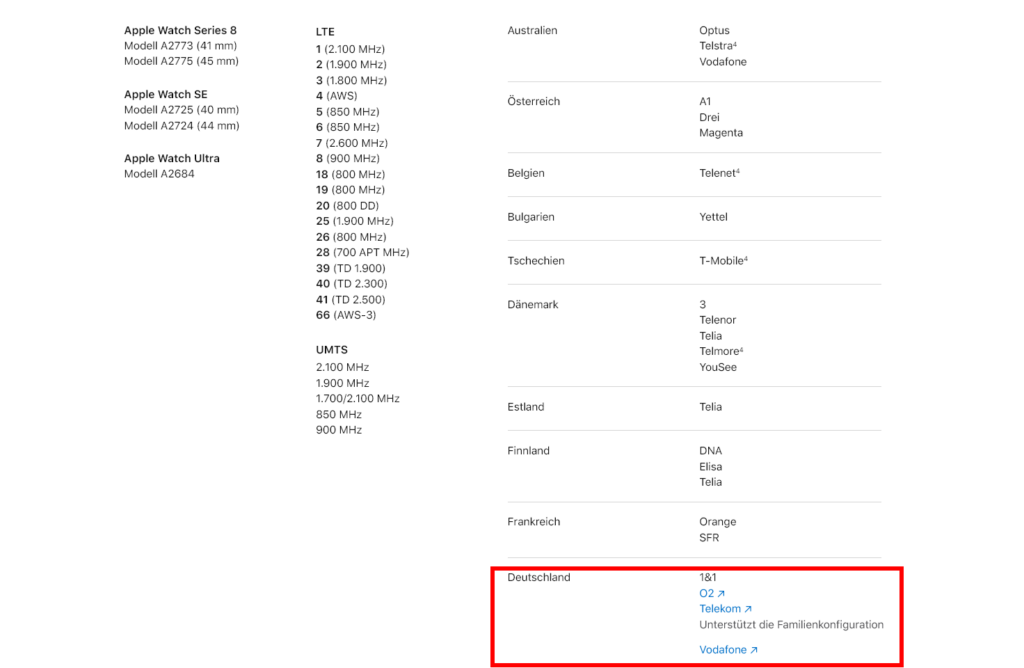
Task: Click Orange carrier under Frankreich
Action: (x=718, y=522)
